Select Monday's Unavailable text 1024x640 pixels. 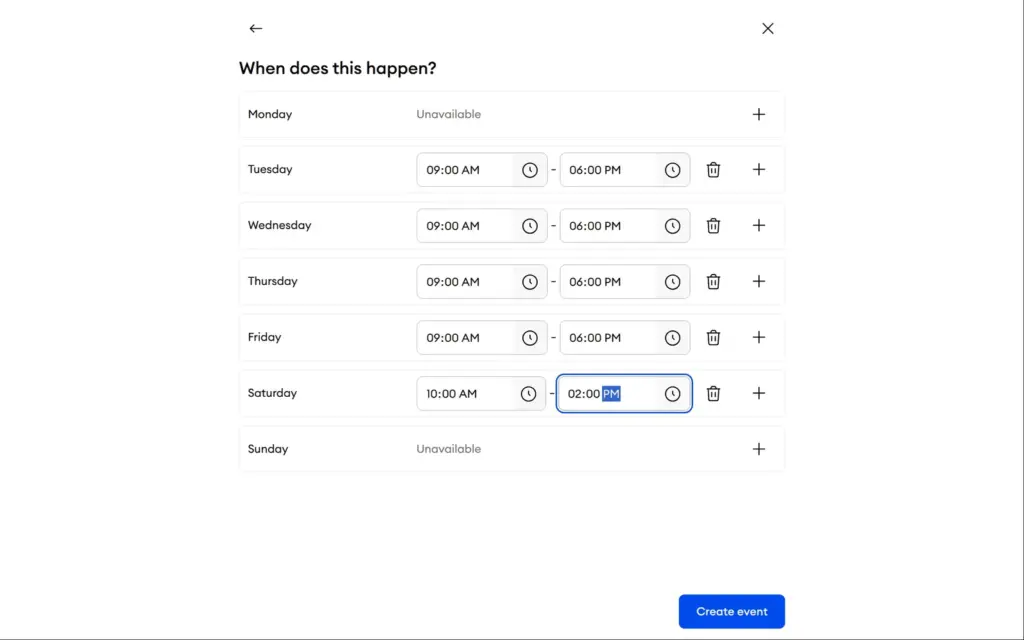(449, 114)
